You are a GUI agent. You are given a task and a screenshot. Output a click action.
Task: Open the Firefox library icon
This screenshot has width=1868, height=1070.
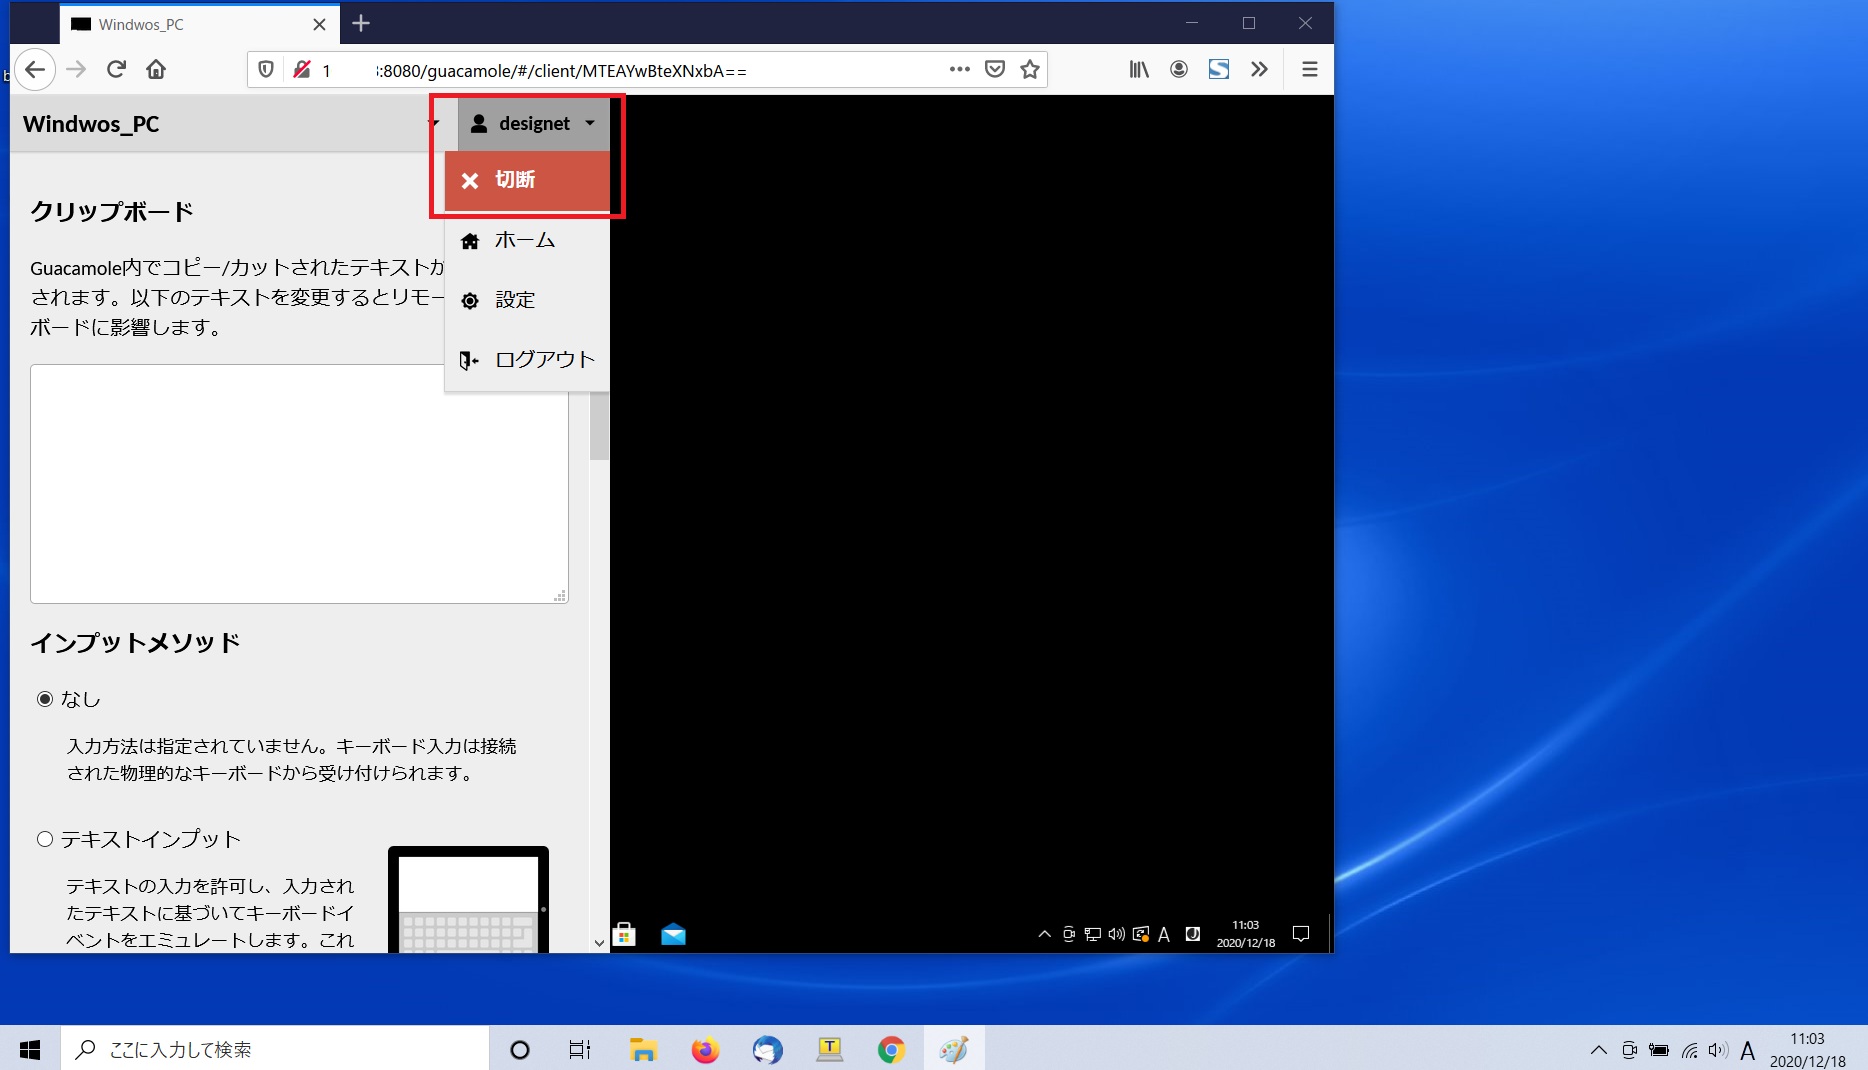[1139, 69]
